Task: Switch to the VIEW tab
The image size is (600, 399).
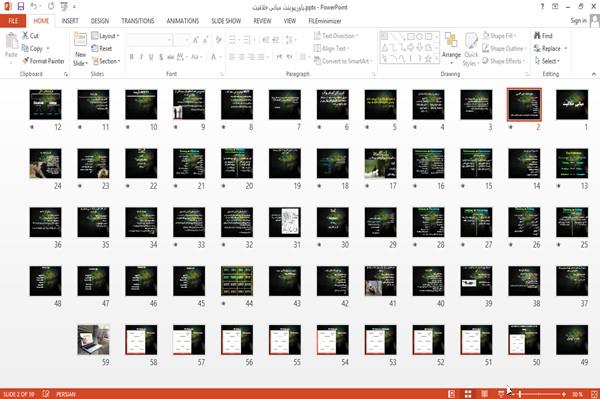Action: tap(290, 21)
